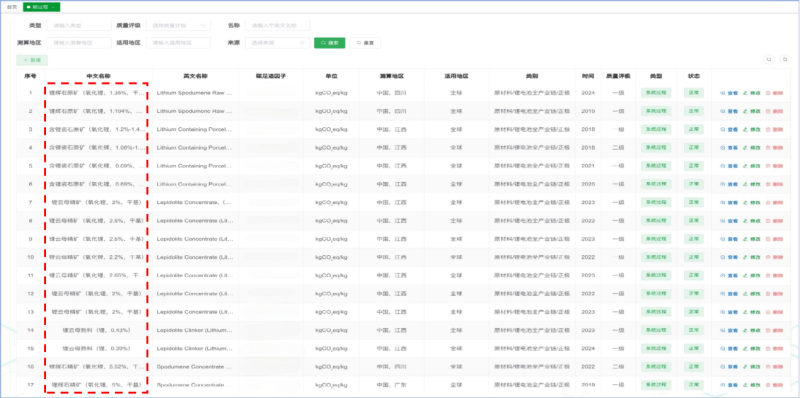Click the 二级 rating in row 16
The height and width of the screenshot is (398, 800).
click(x=618, y=367)
